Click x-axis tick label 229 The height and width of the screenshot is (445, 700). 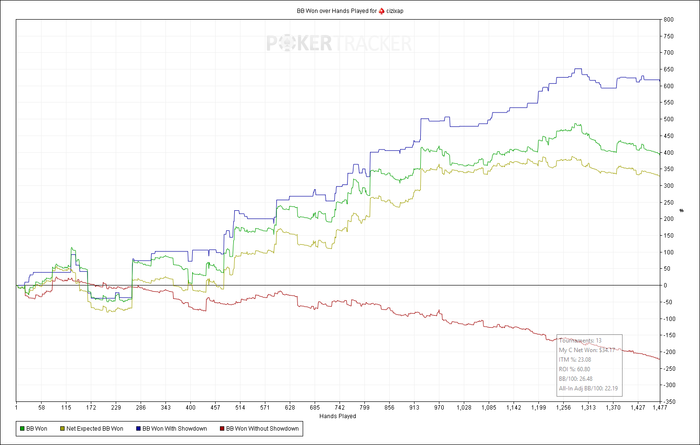click(x=116, y=408)
